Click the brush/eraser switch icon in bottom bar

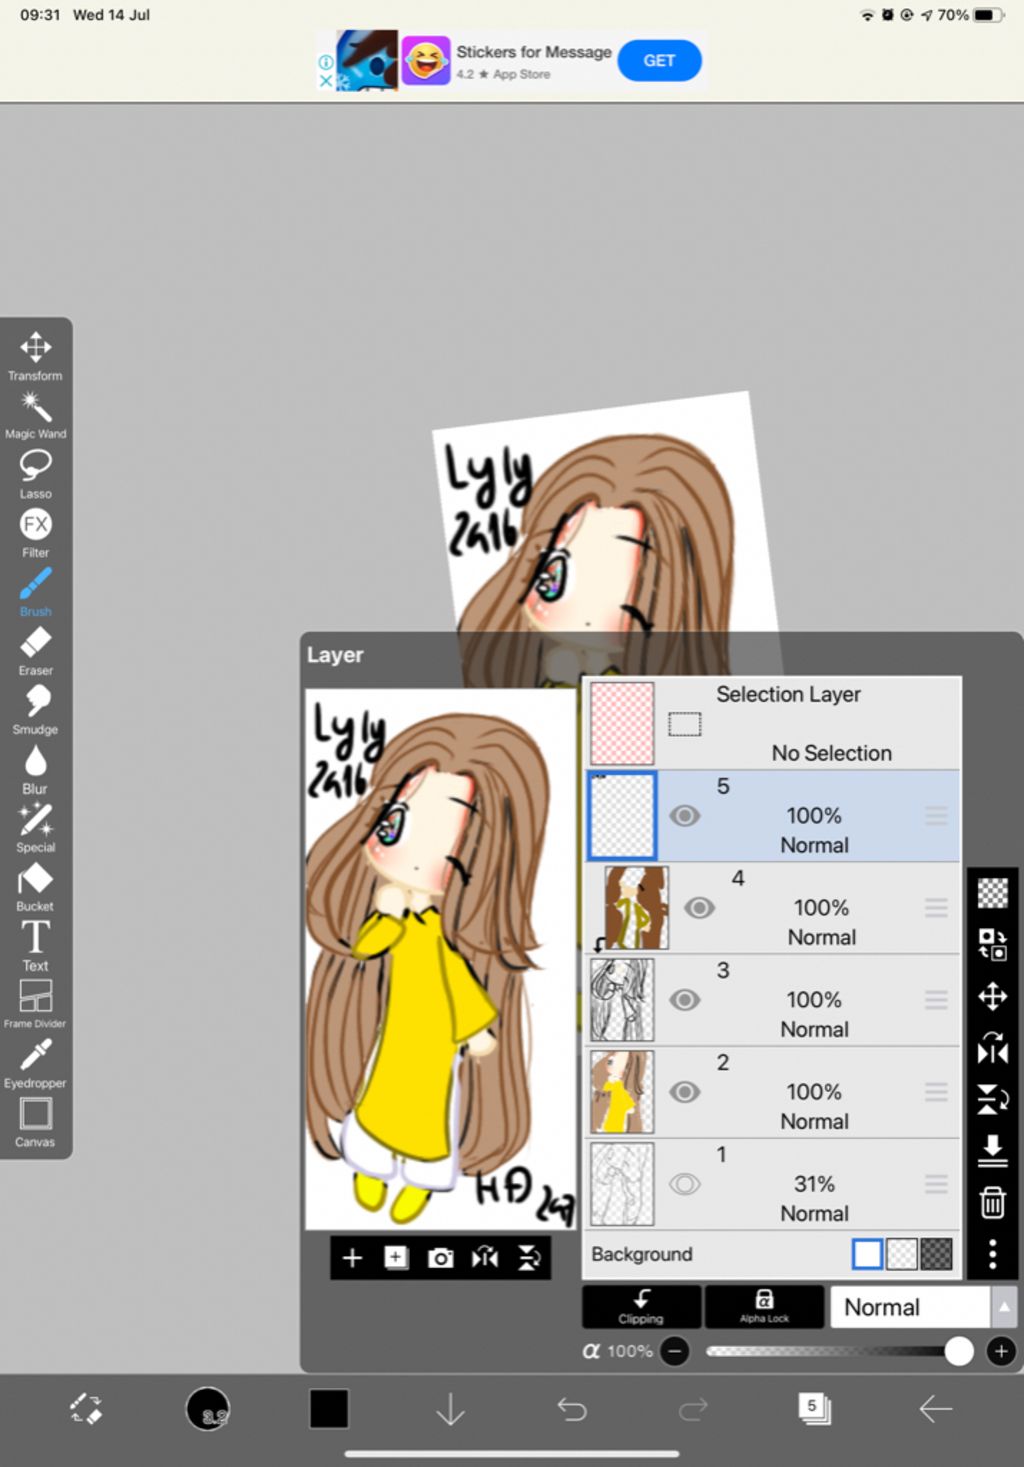(x=86, y=1409)
